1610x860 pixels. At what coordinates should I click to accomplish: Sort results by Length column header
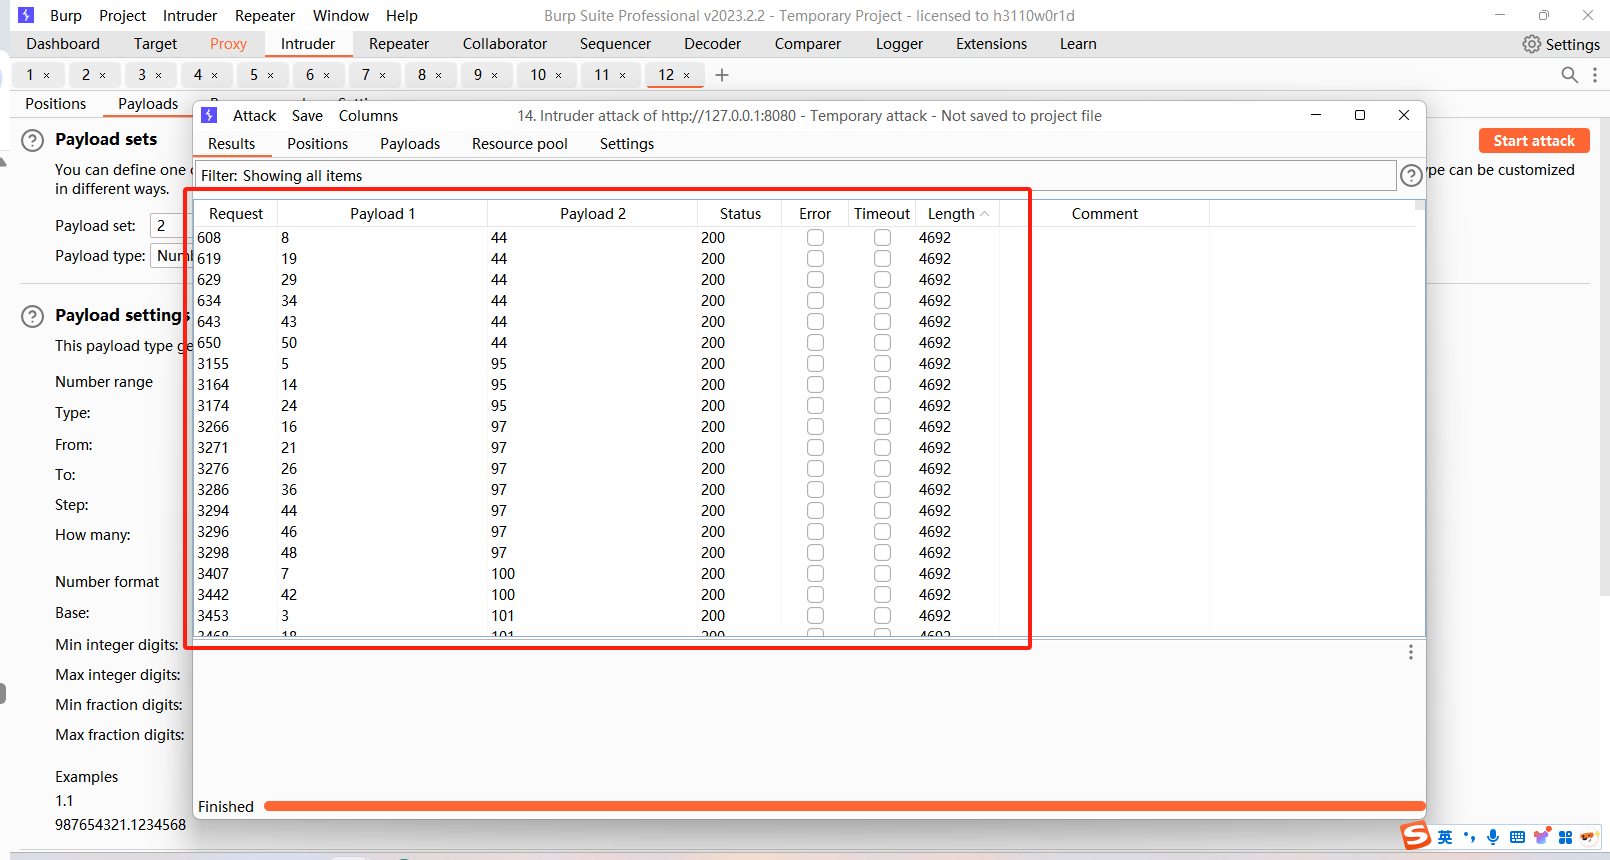(958, 214)
